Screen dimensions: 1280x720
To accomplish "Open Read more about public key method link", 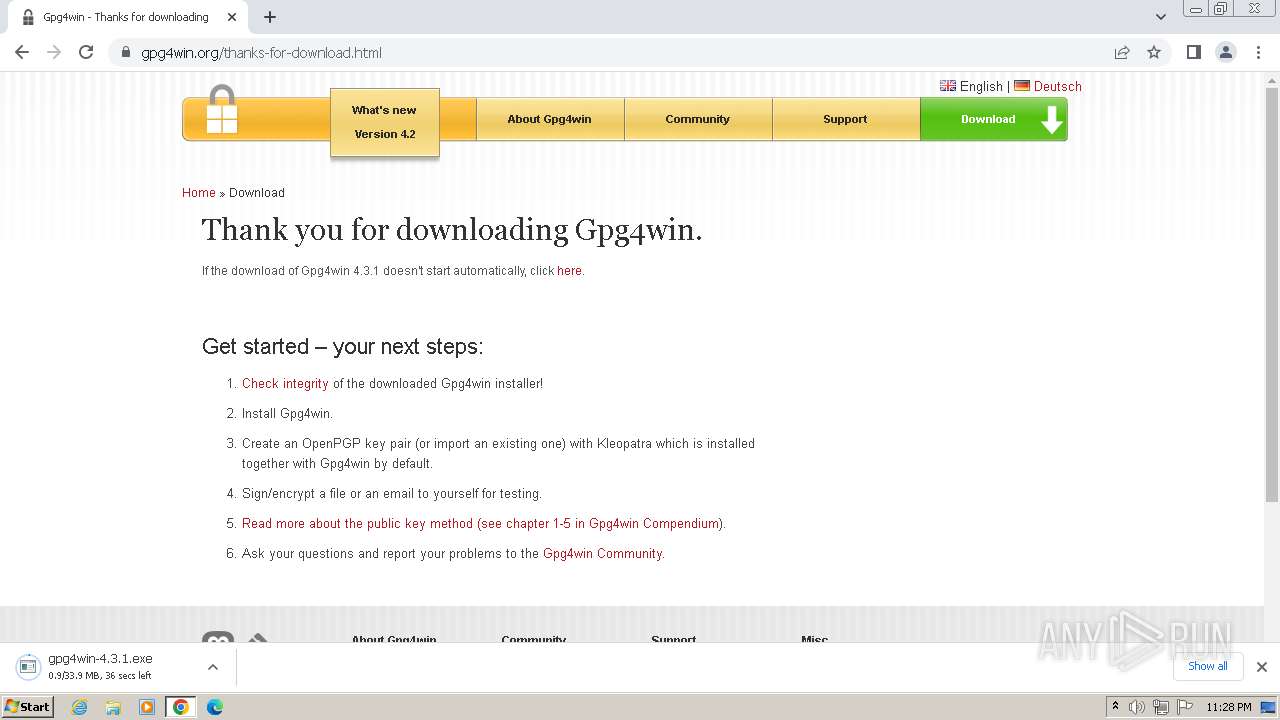I will [x=482, y=524].
